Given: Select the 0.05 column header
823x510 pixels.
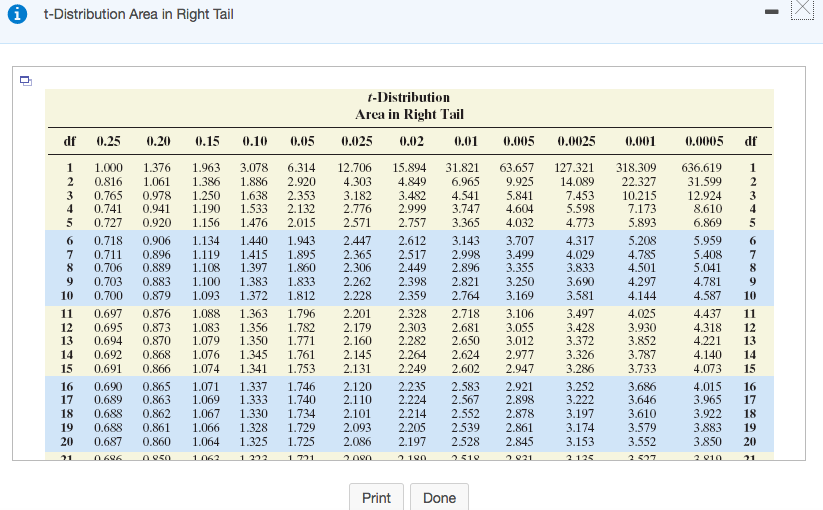Looking at the screenshot, I should (302, 141).
